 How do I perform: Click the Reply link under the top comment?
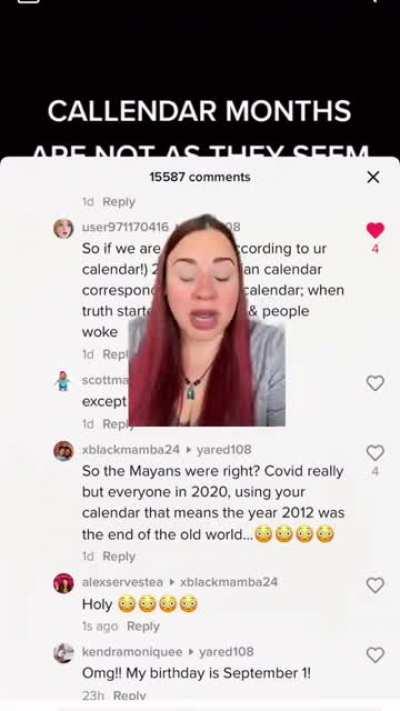(x=119, y=202)
